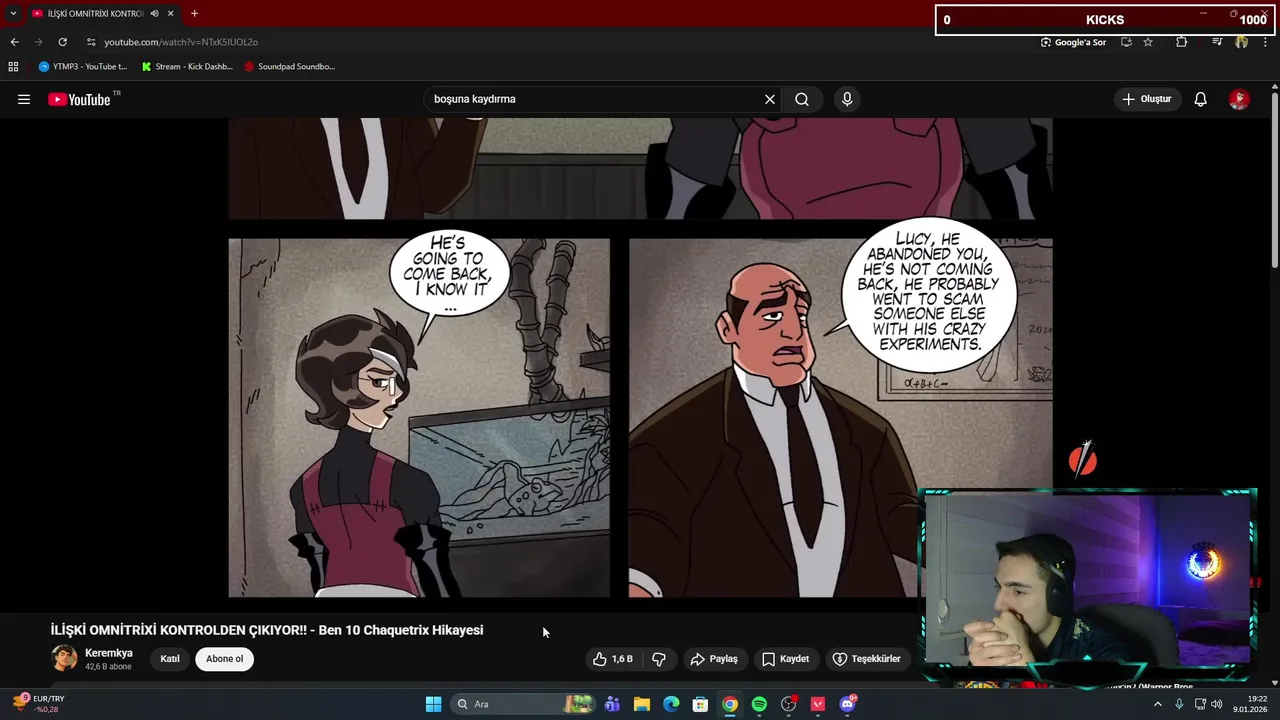Click the video player comic frame
Image resolution: width=1280 pixels, height=720 pixels.
640,358
